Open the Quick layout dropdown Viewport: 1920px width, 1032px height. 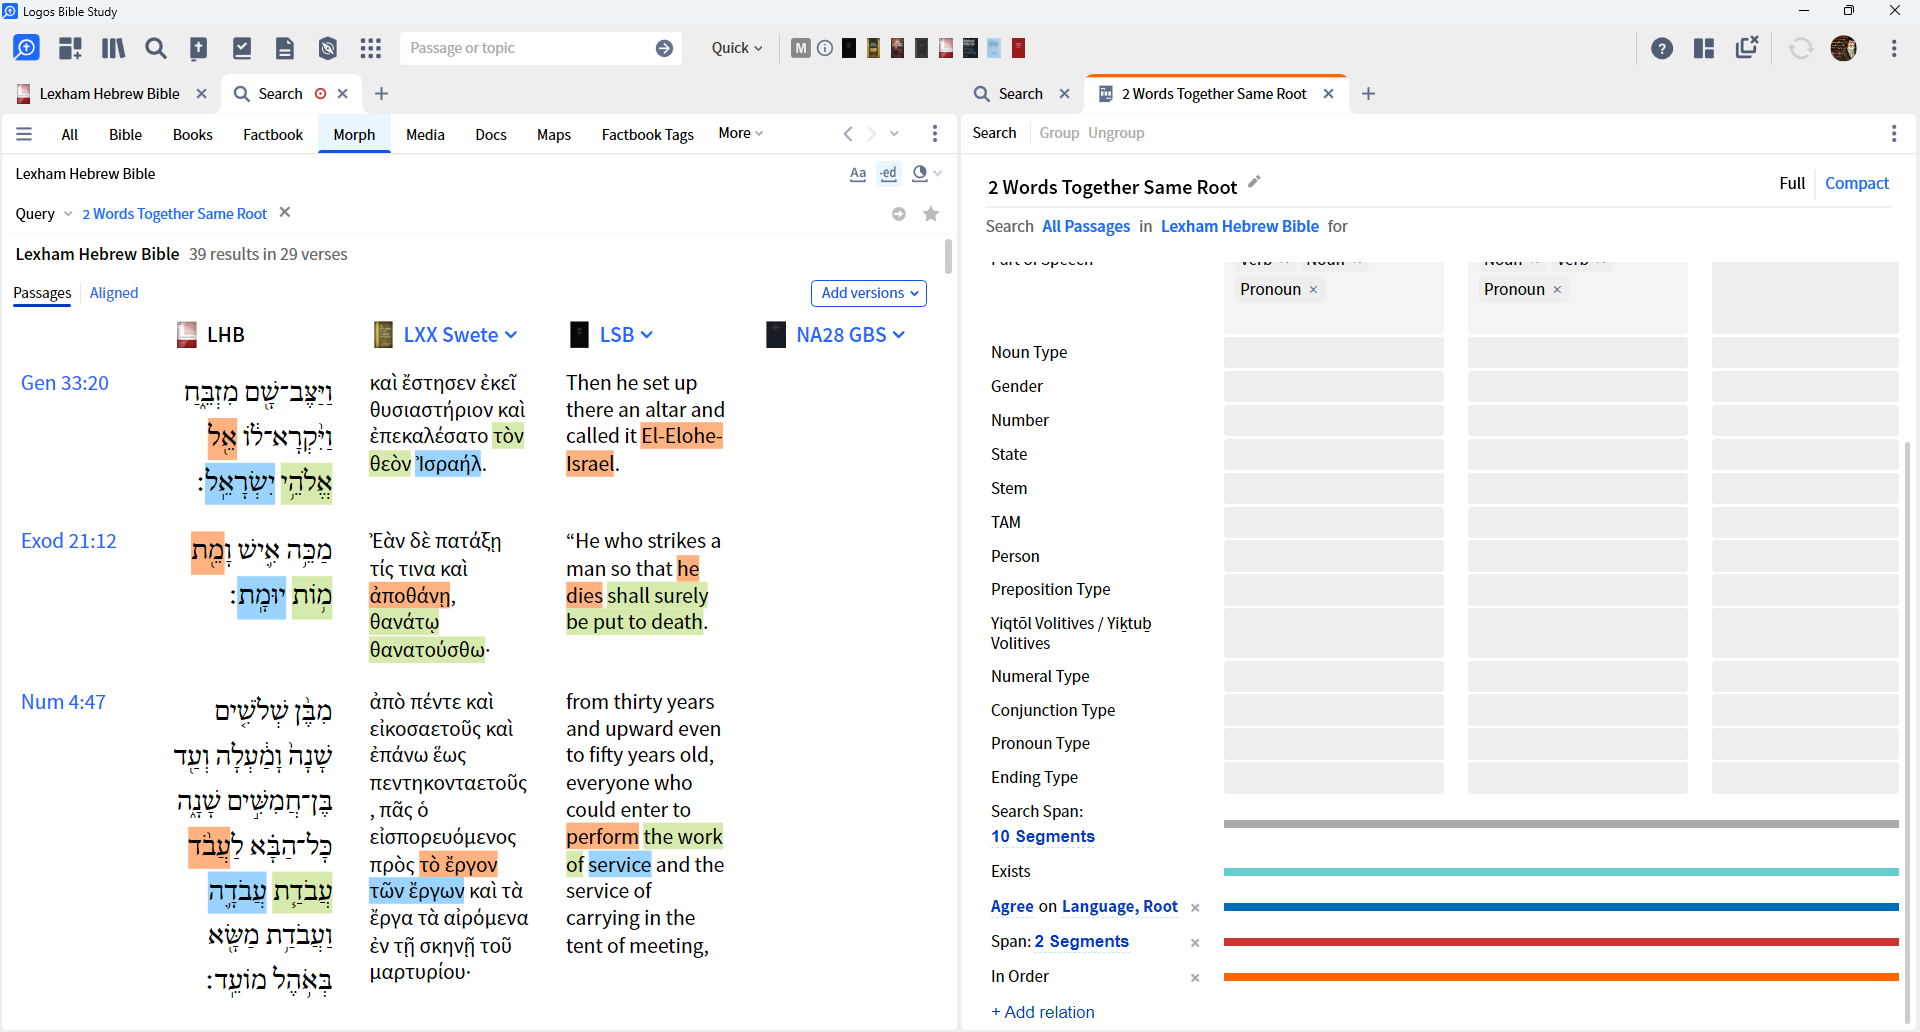737,48
